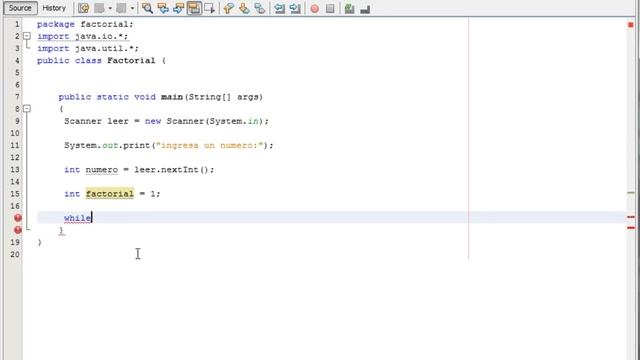Click 'class' keyword on line 4

(88, 60)
